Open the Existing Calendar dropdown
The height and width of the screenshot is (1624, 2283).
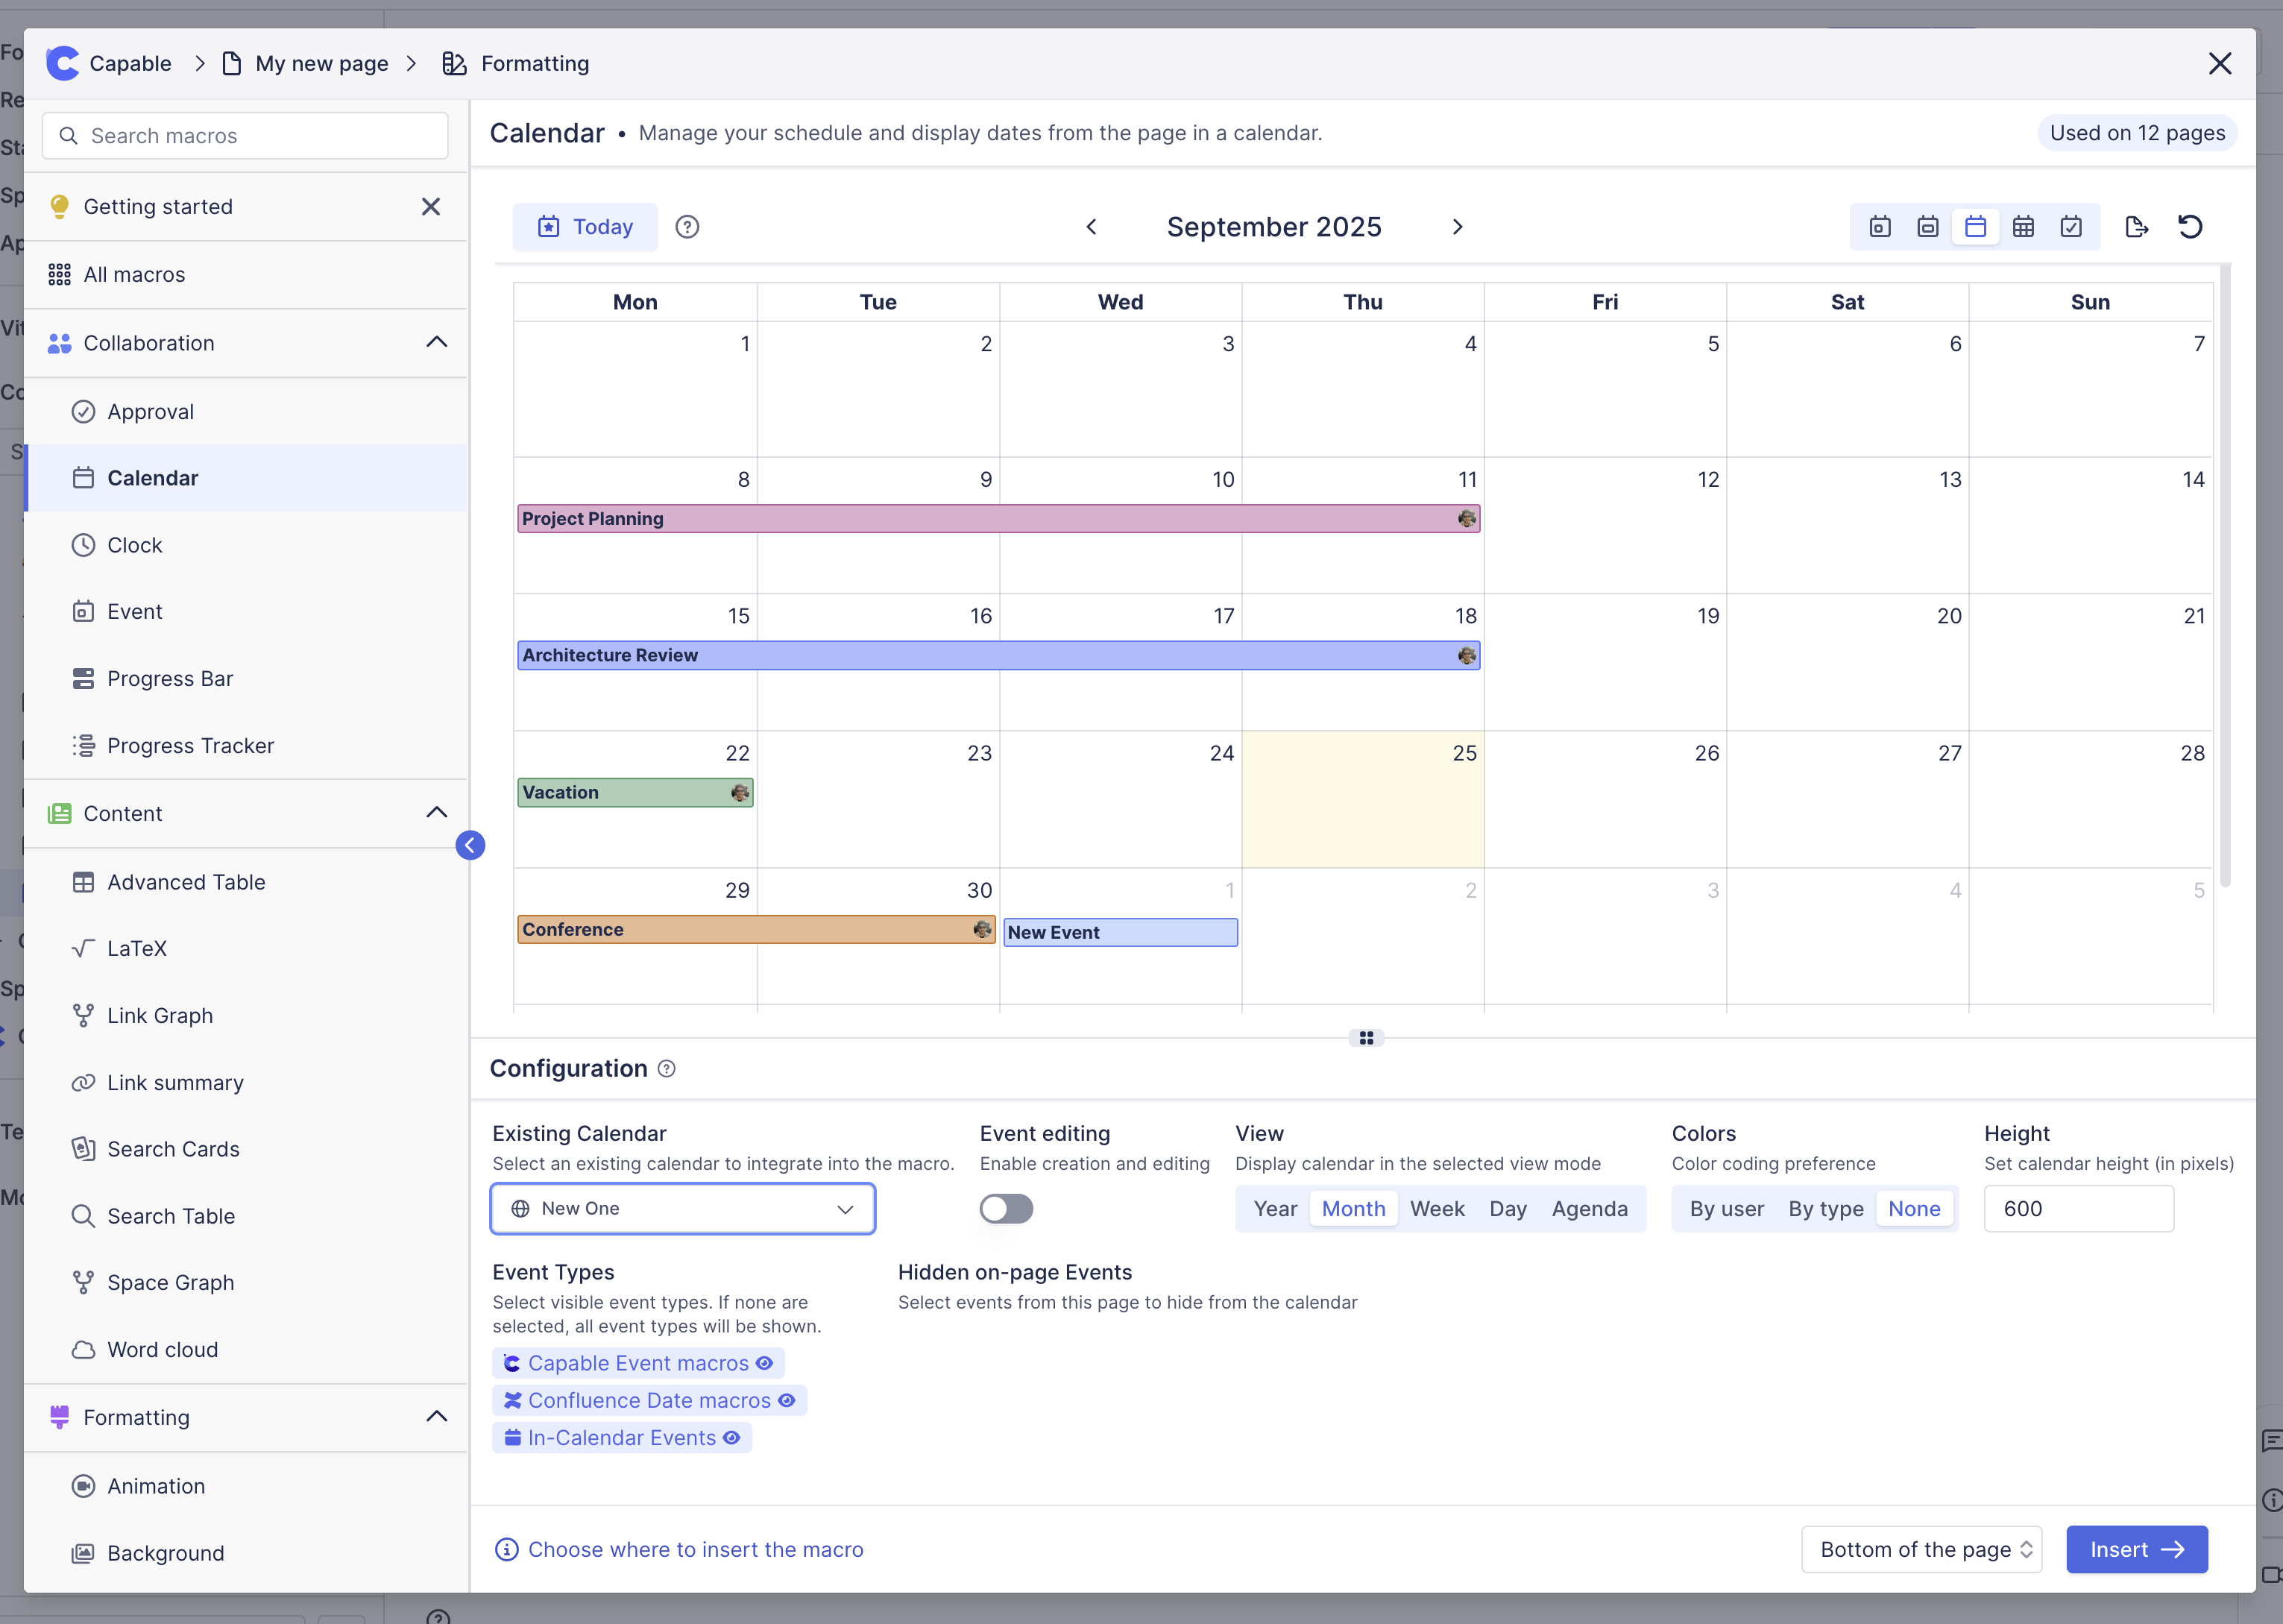(x=682, y=1209)
